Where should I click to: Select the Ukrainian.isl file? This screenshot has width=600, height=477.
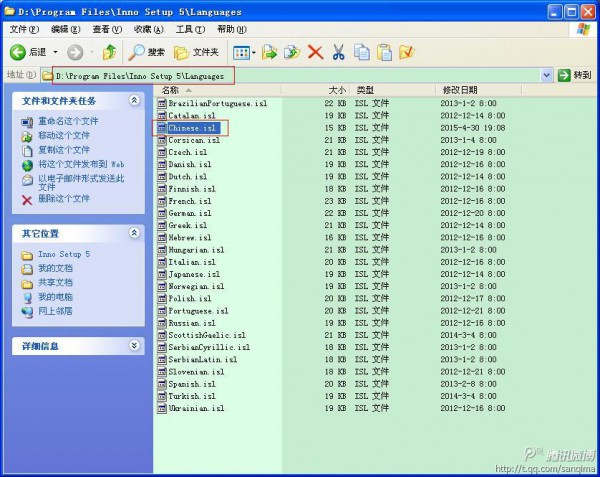point(196,409)
